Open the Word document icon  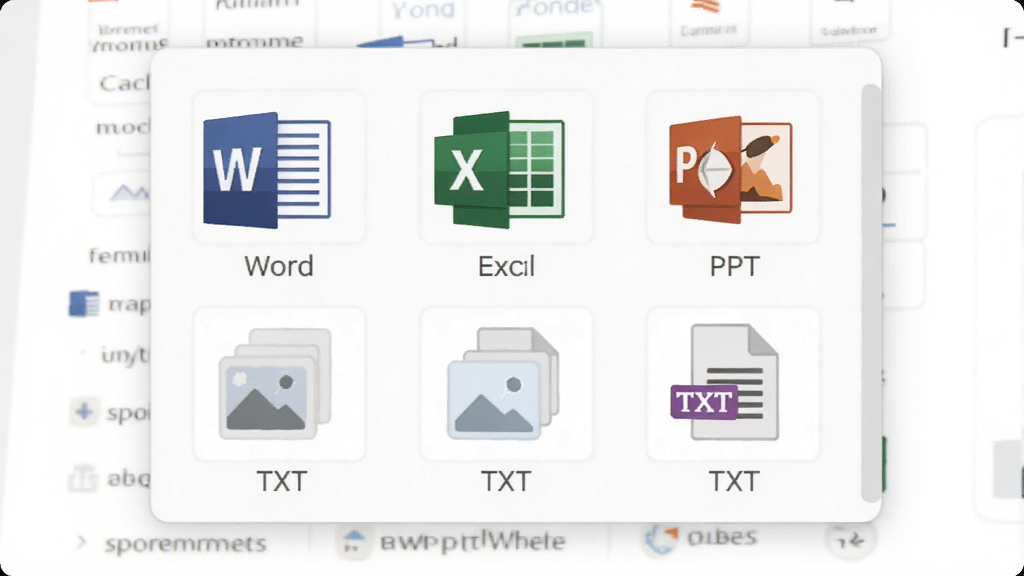point(267,170)
